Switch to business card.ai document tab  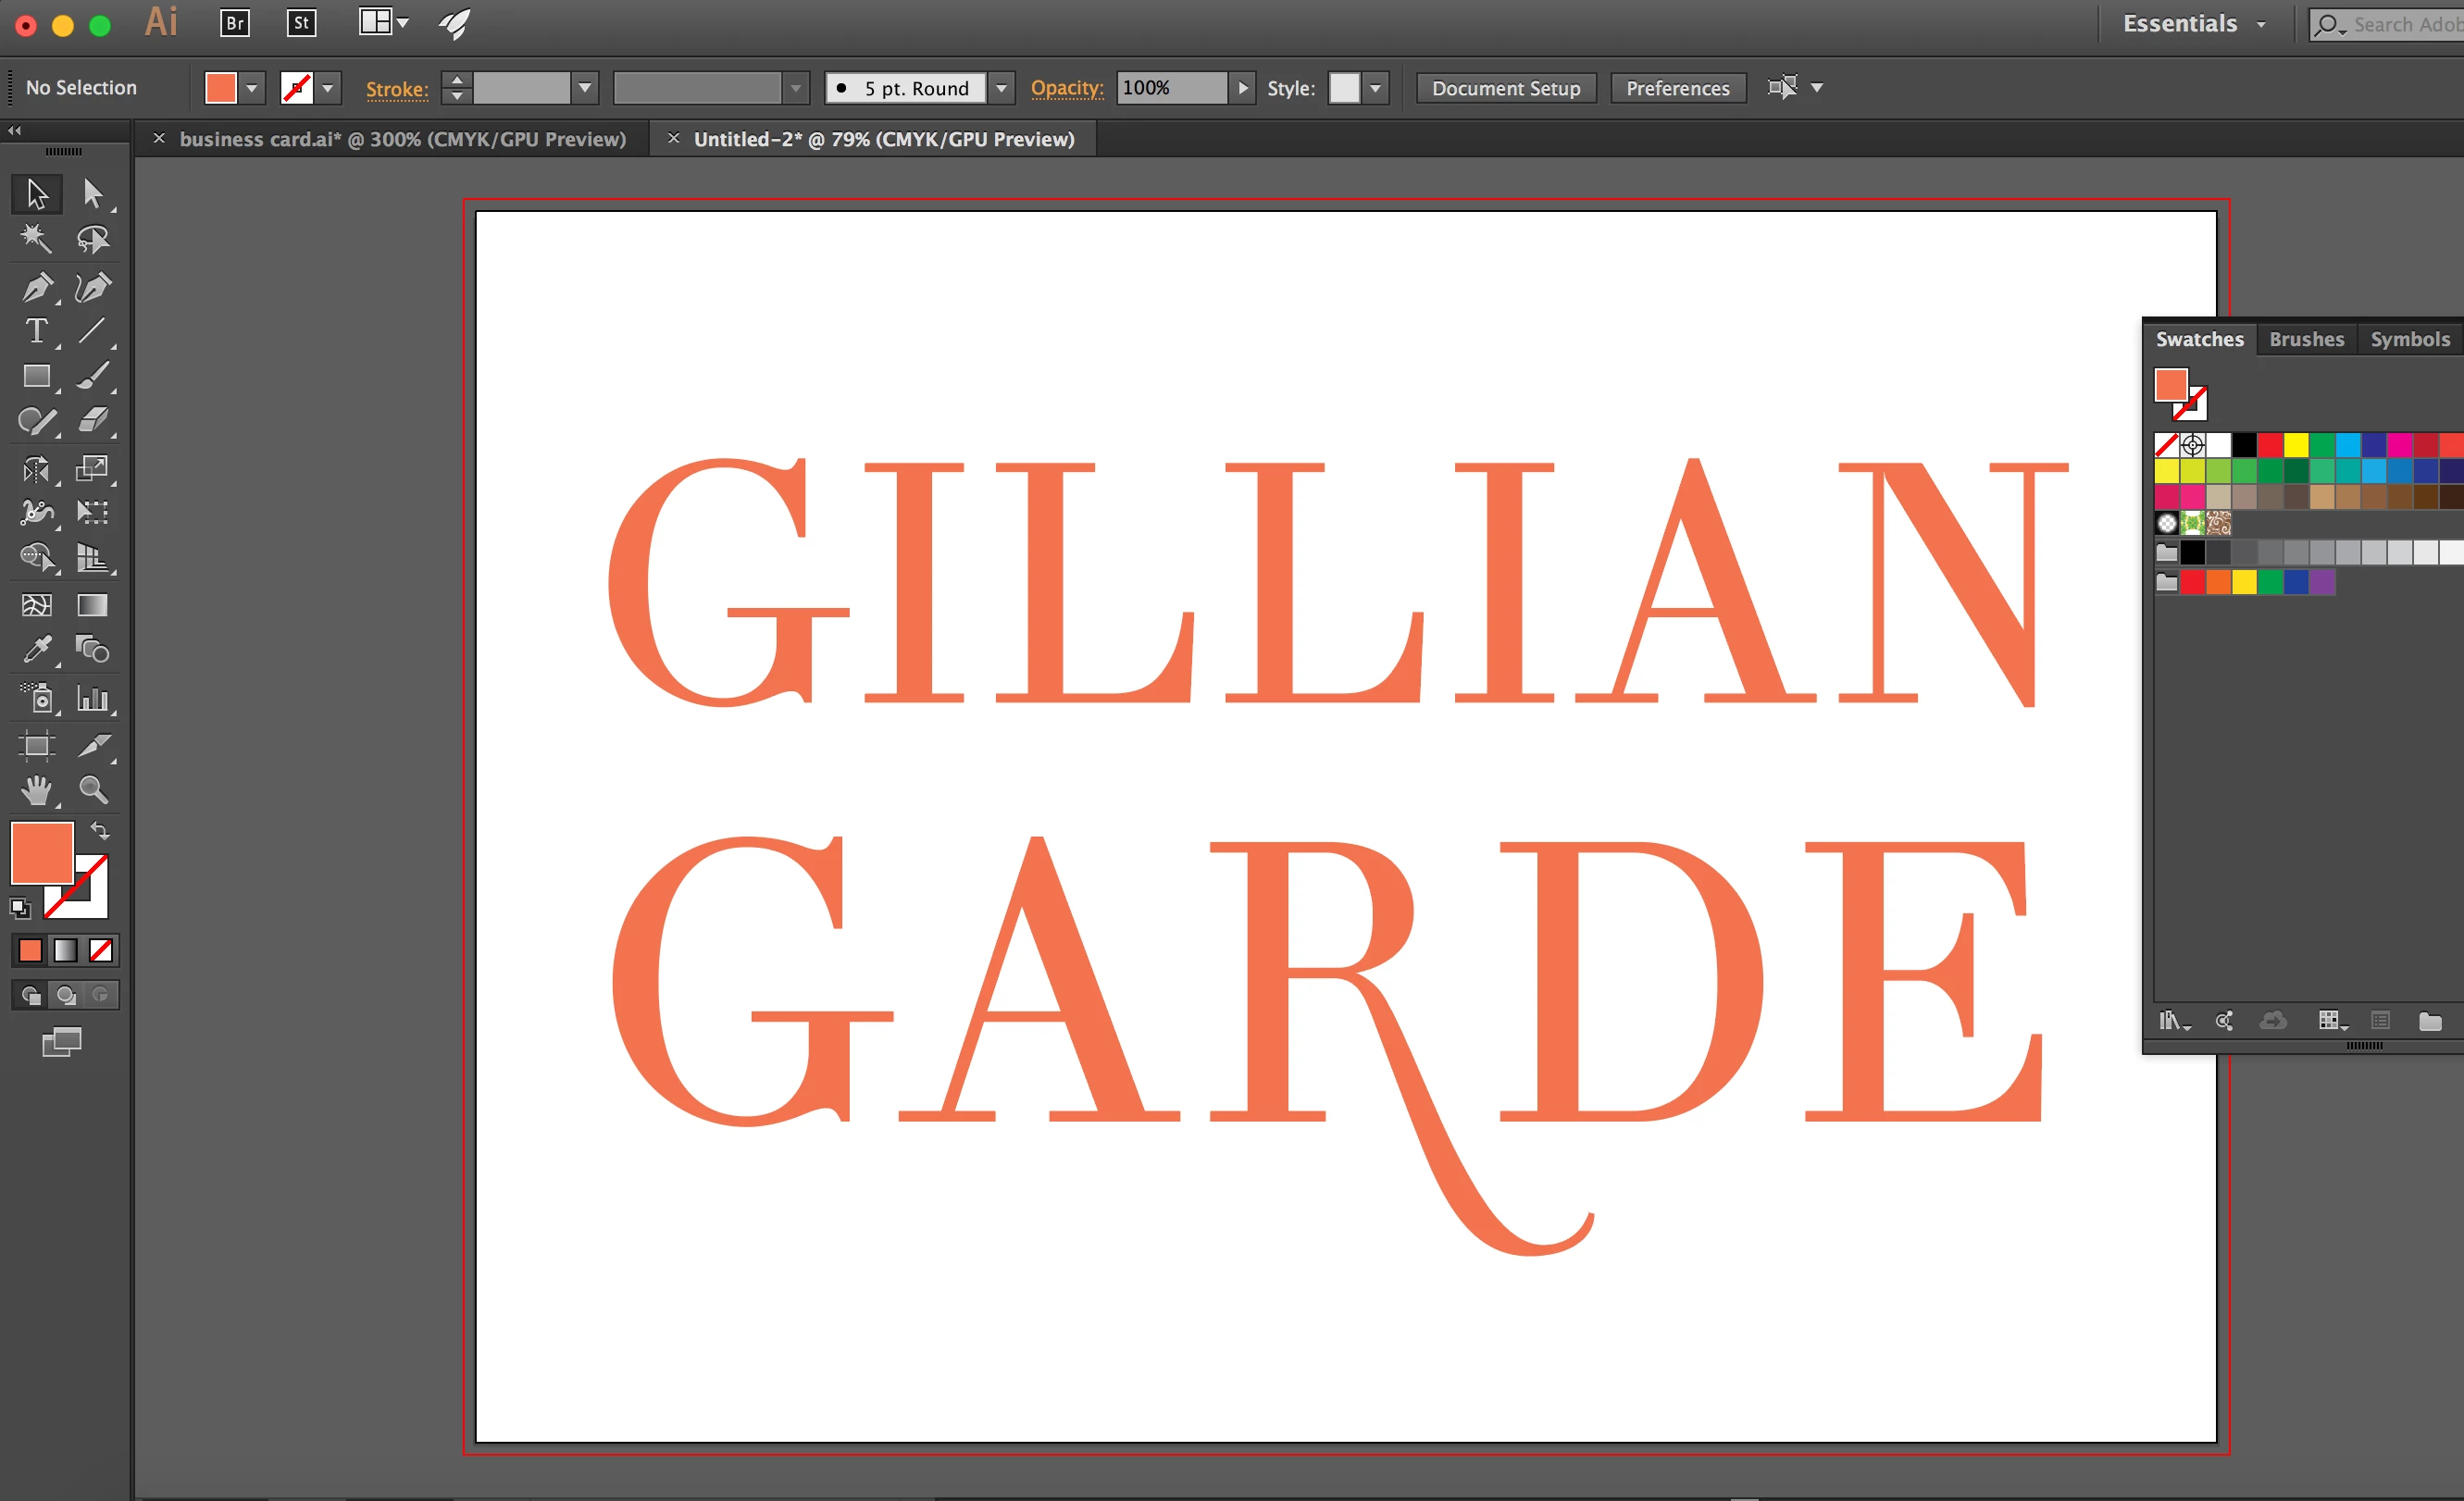point(402,139)
